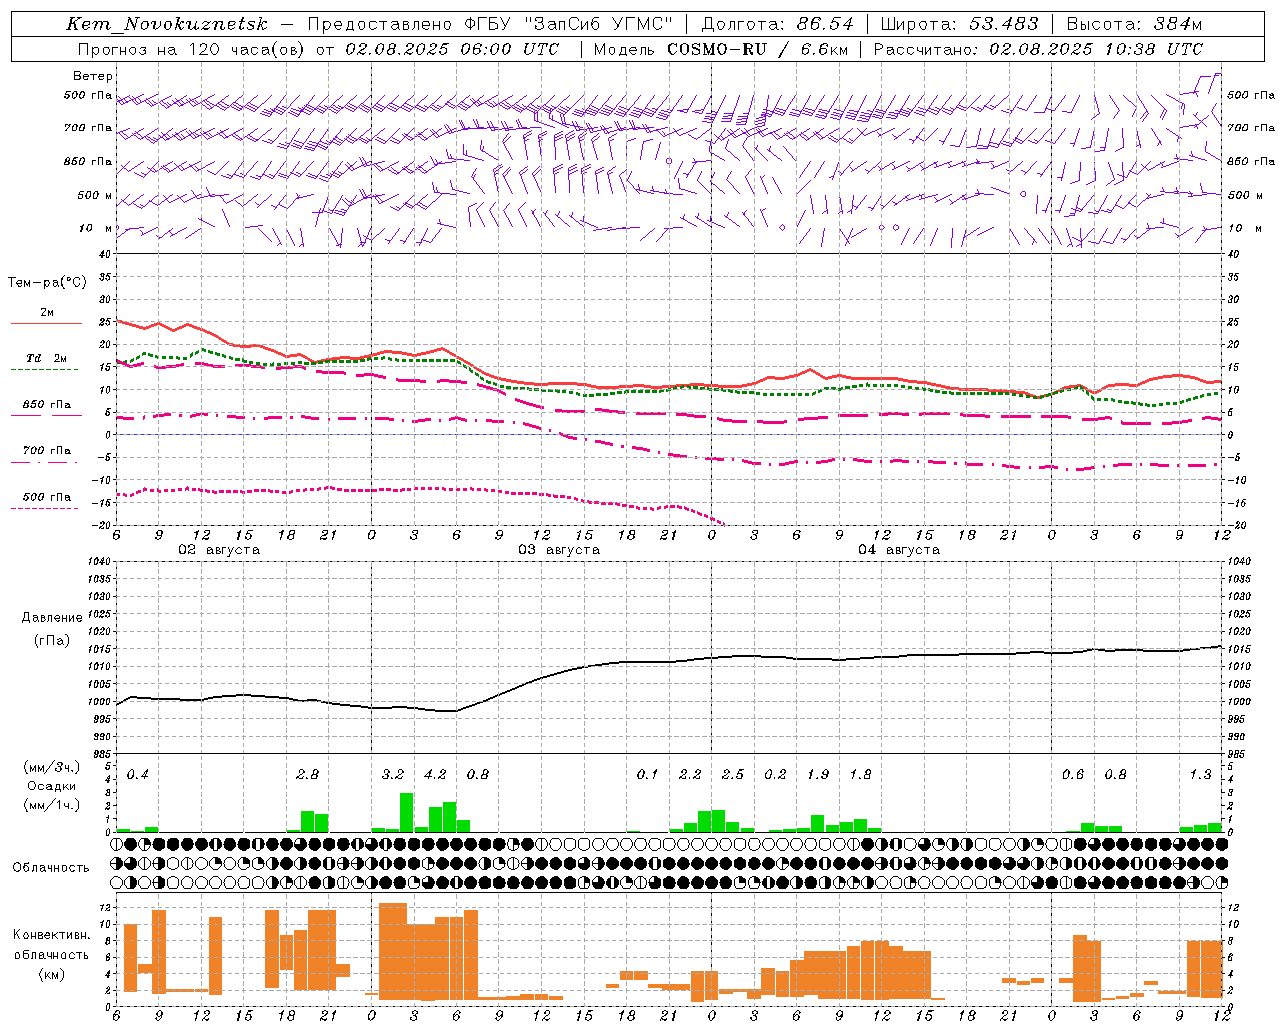Click the 0.4 precipitation total value
1280x1024 pixels.
(x=137, y=775)
